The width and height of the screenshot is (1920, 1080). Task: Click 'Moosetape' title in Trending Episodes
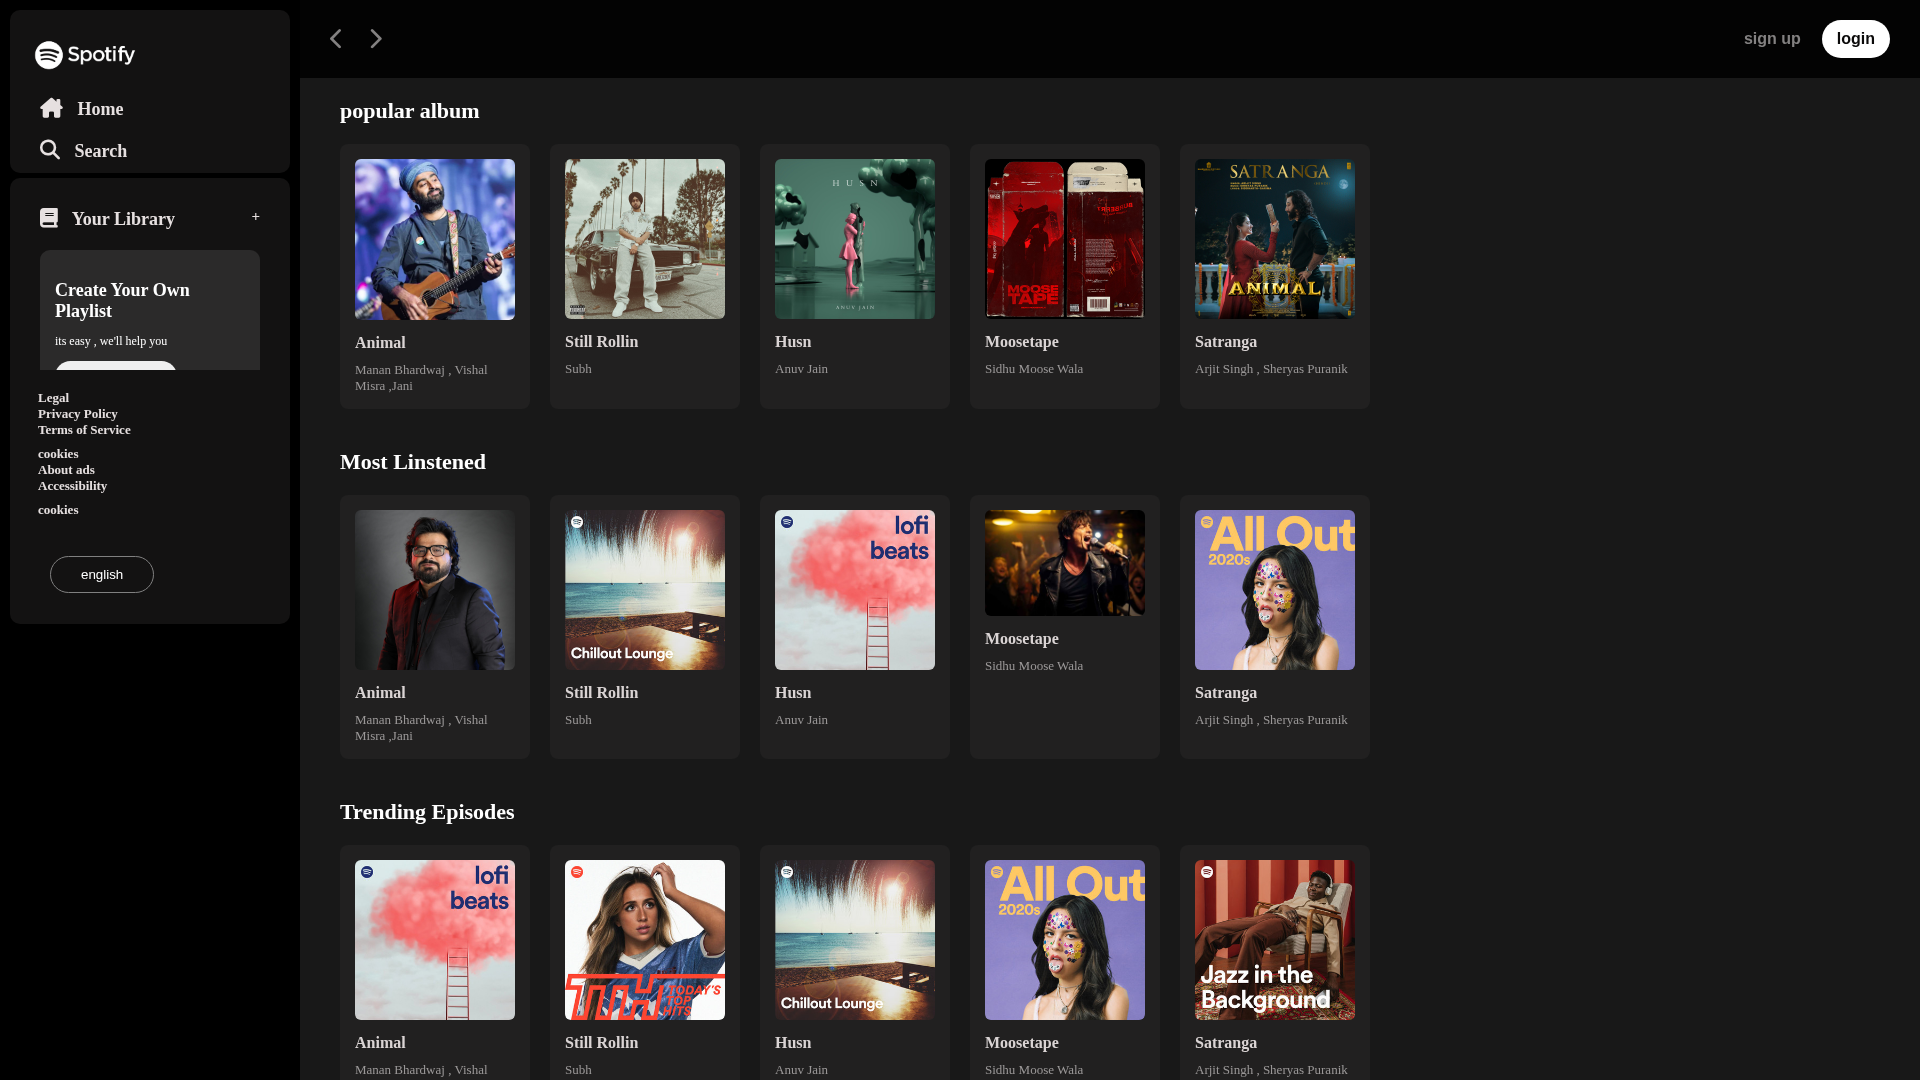pyautogui.click(x=1022, y=1043)
